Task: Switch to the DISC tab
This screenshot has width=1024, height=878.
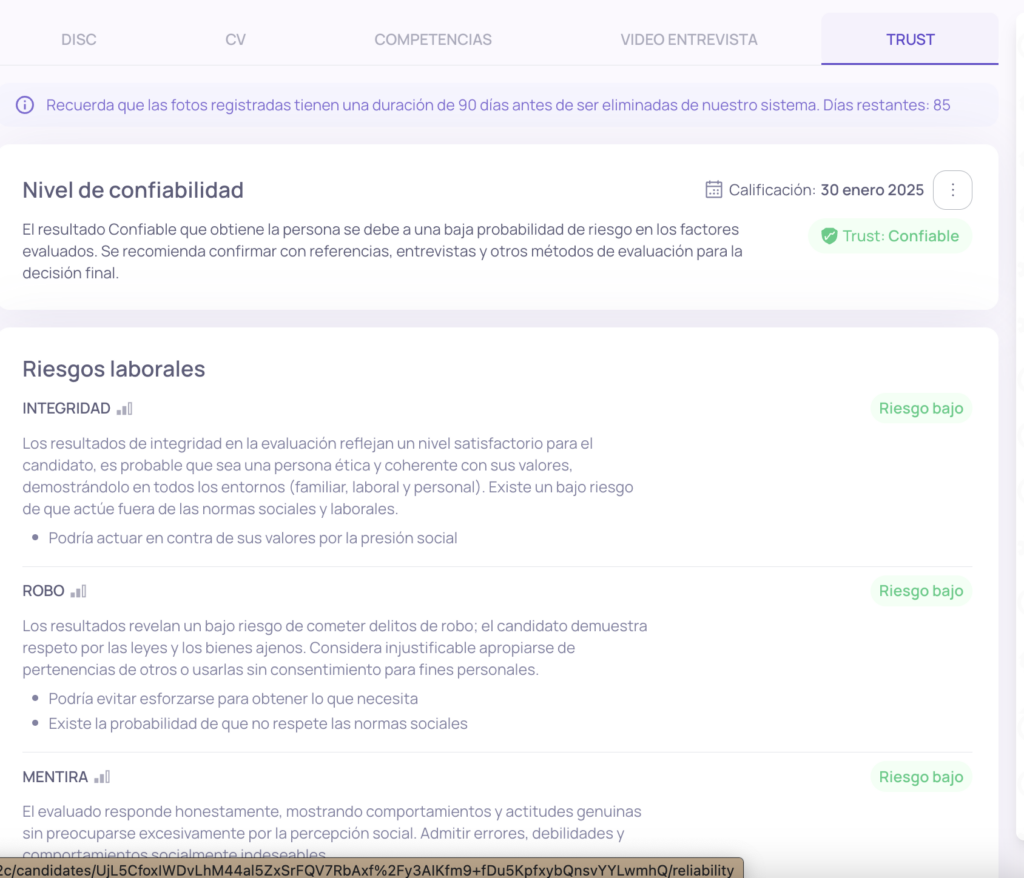Action: tap(79, 40)
